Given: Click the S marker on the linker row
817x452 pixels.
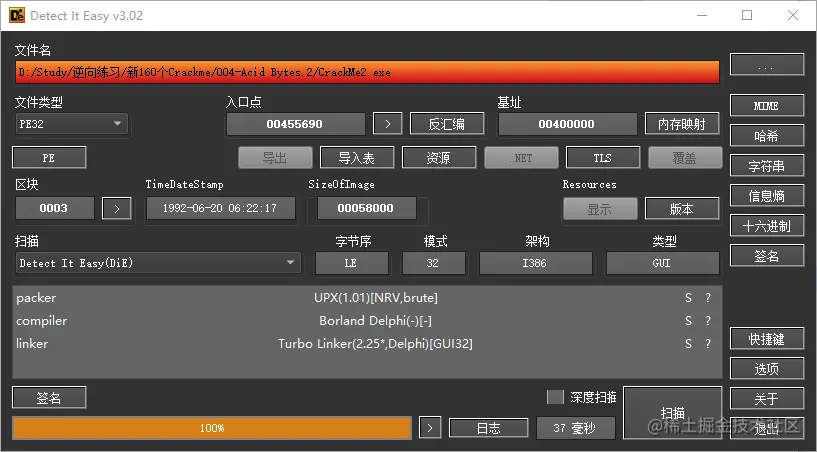Looking at the screenshot, I should tap(688, 344).
